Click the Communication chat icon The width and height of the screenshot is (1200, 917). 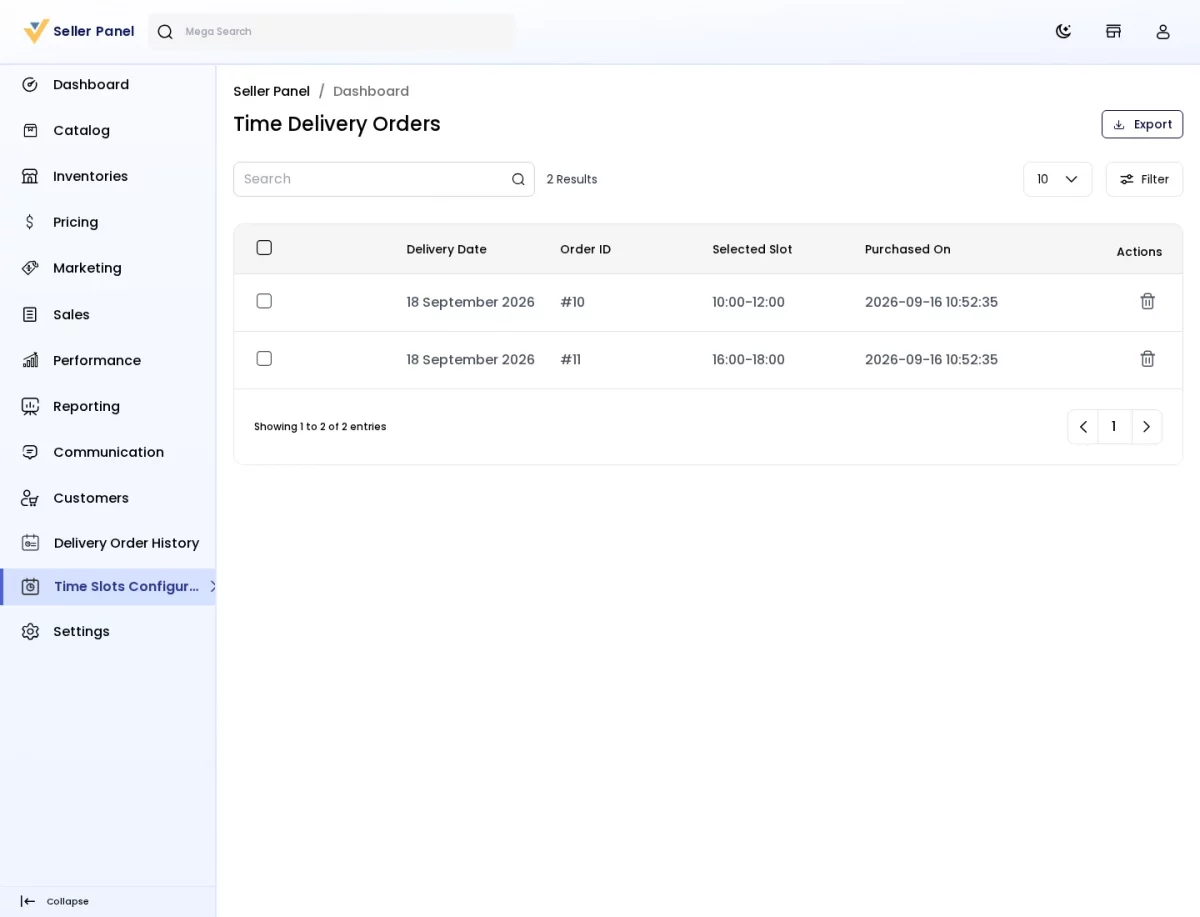coord(30,452)
